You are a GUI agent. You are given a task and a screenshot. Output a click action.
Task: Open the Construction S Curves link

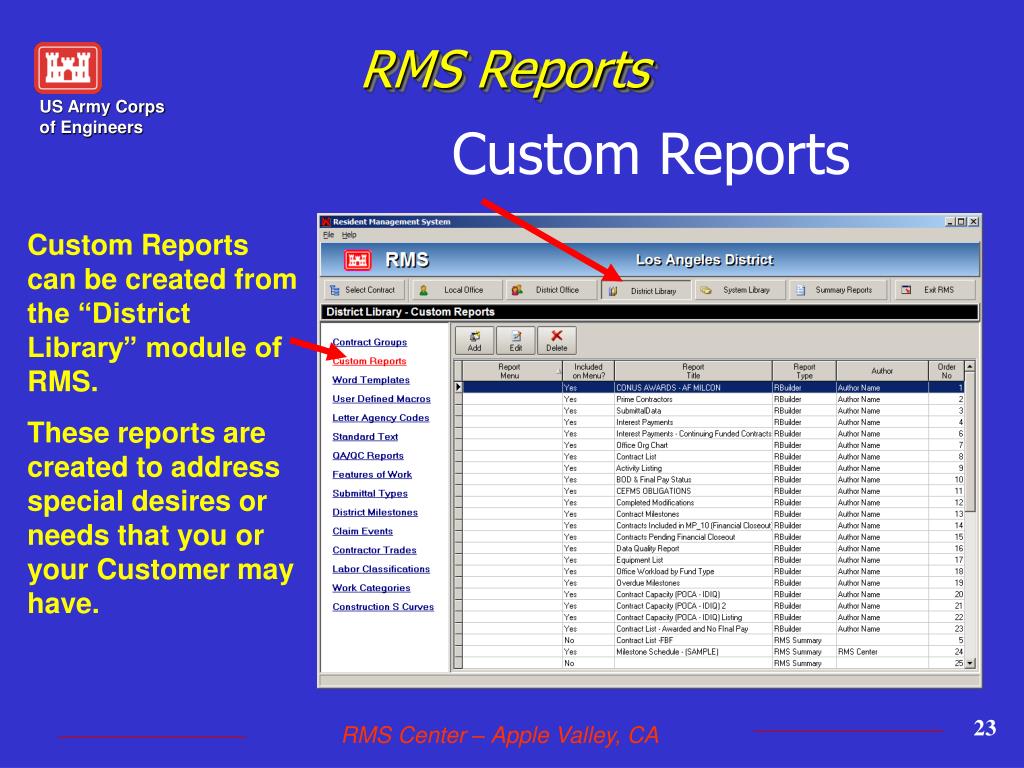383,607
